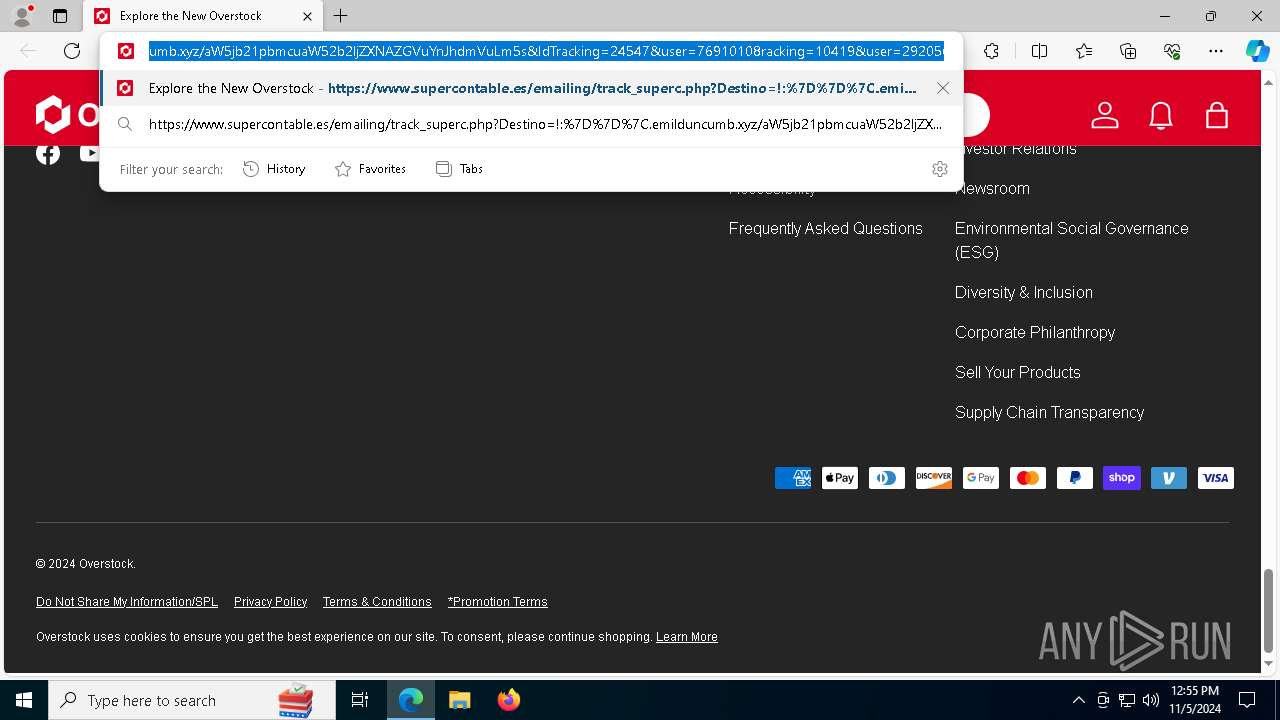
Task: Click the Apple Pay payment icon
Action: [x=840, y=478]
